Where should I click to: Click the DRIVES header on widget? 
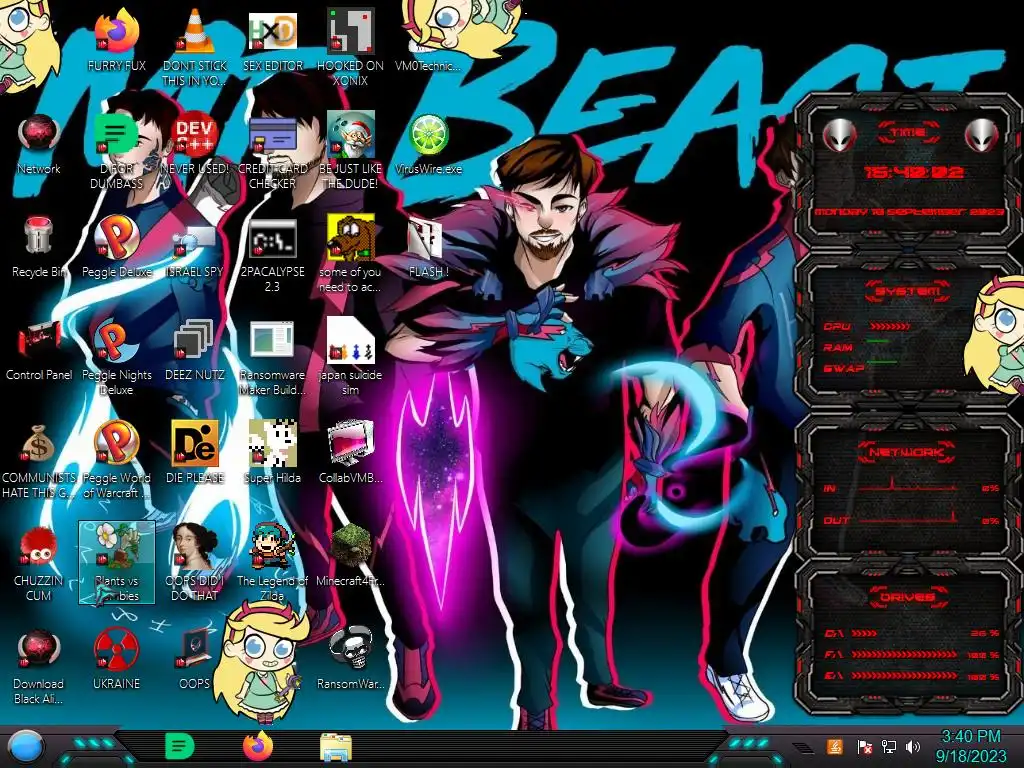[x=906, y=596]
